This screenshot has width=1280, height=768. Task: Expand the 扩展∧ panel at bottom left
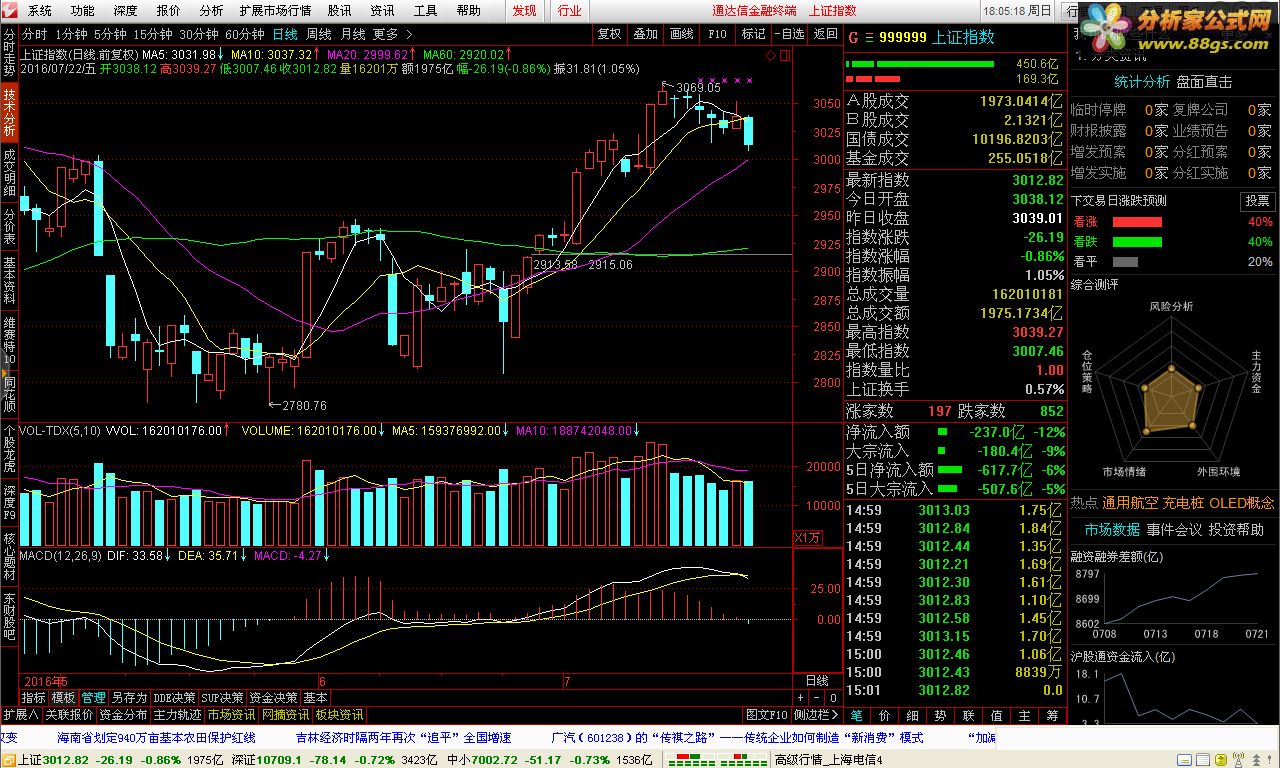tap(20, 715)
